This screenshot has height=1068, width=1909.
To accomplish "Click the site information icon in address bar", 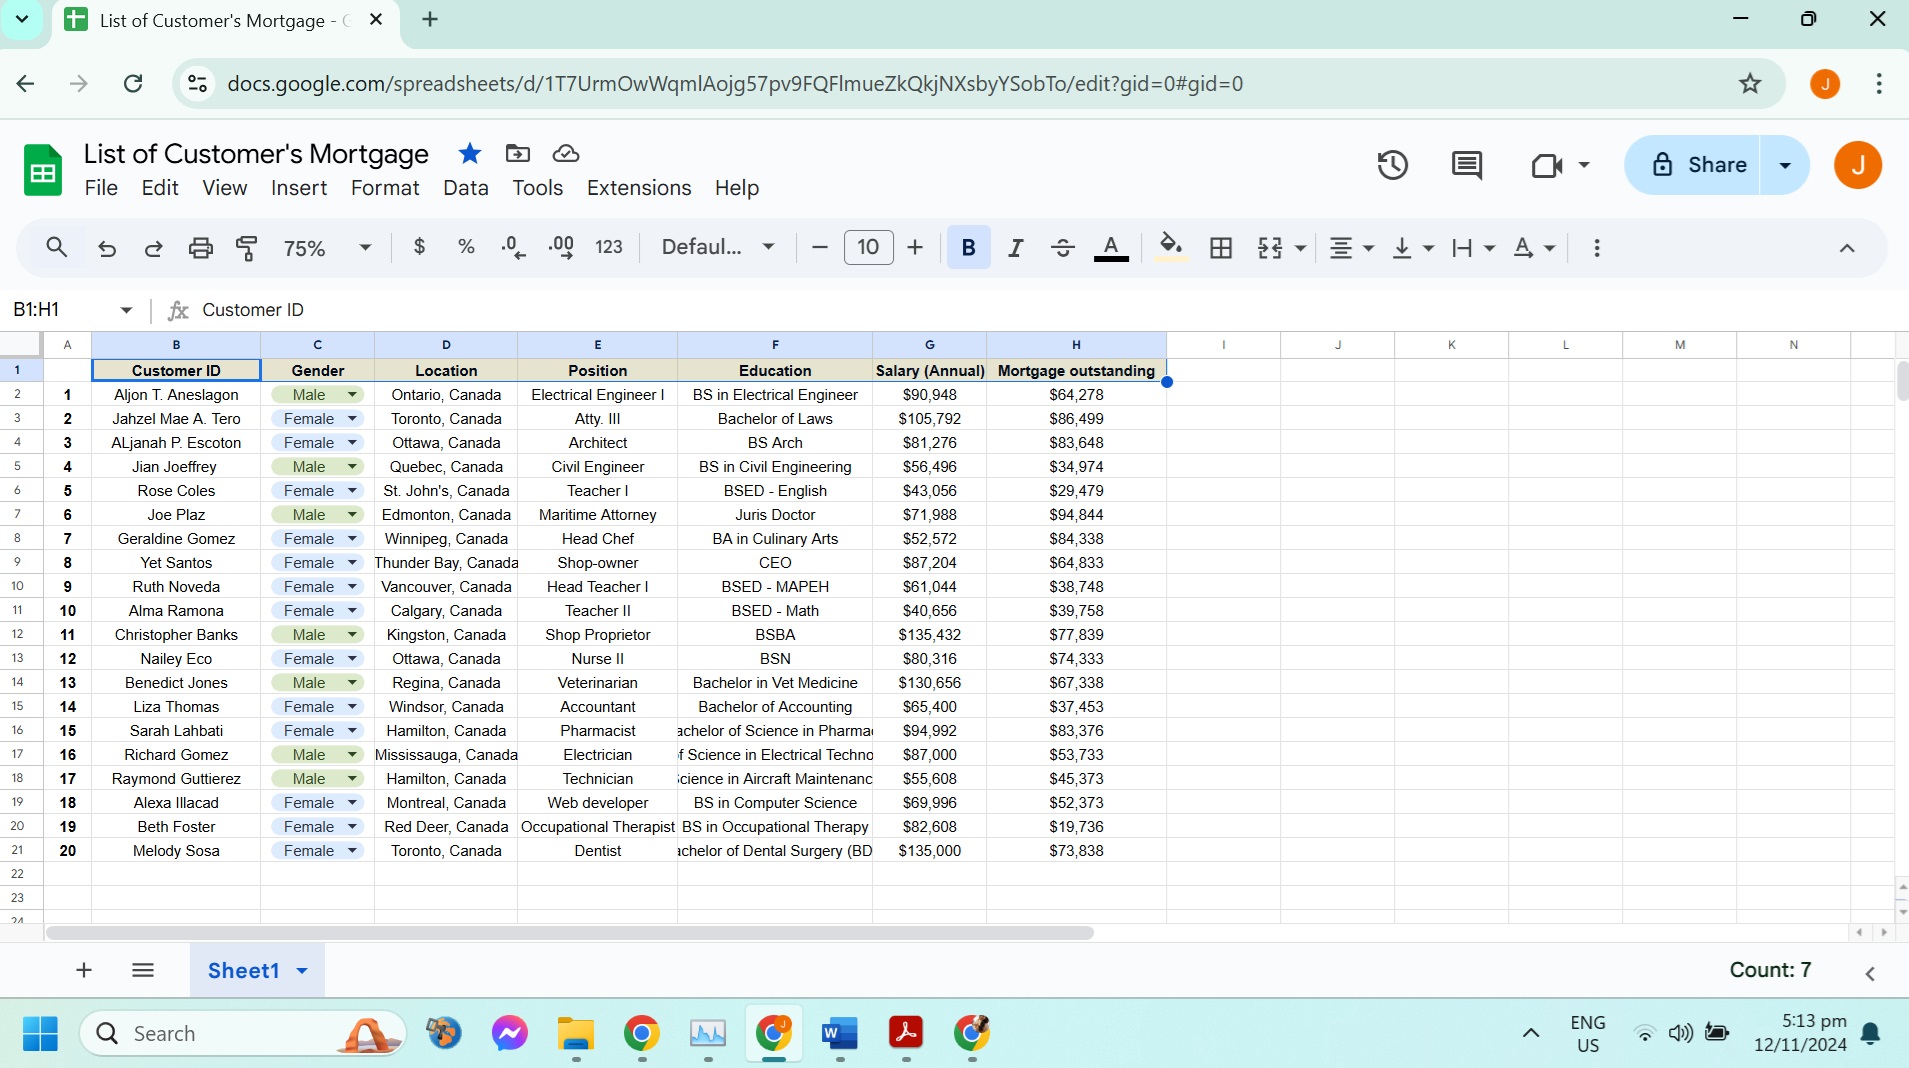I will tap(198, 83).
